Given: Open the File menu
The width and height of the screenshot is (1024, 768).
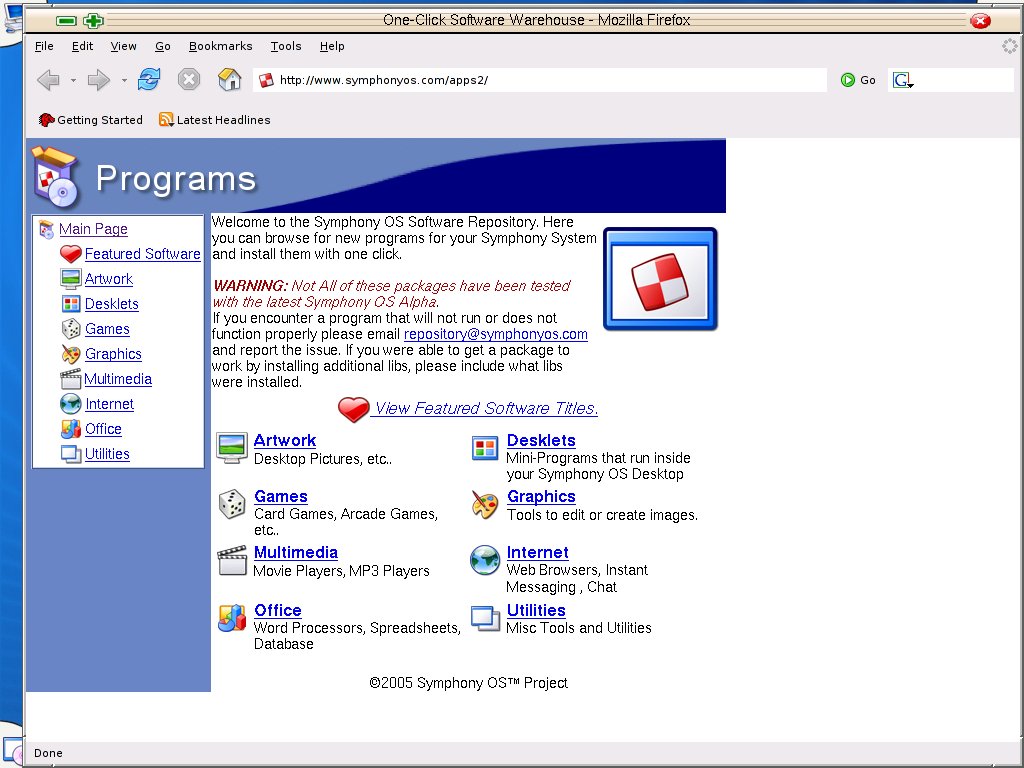Looking at the screenshot, I should (44, 46).
